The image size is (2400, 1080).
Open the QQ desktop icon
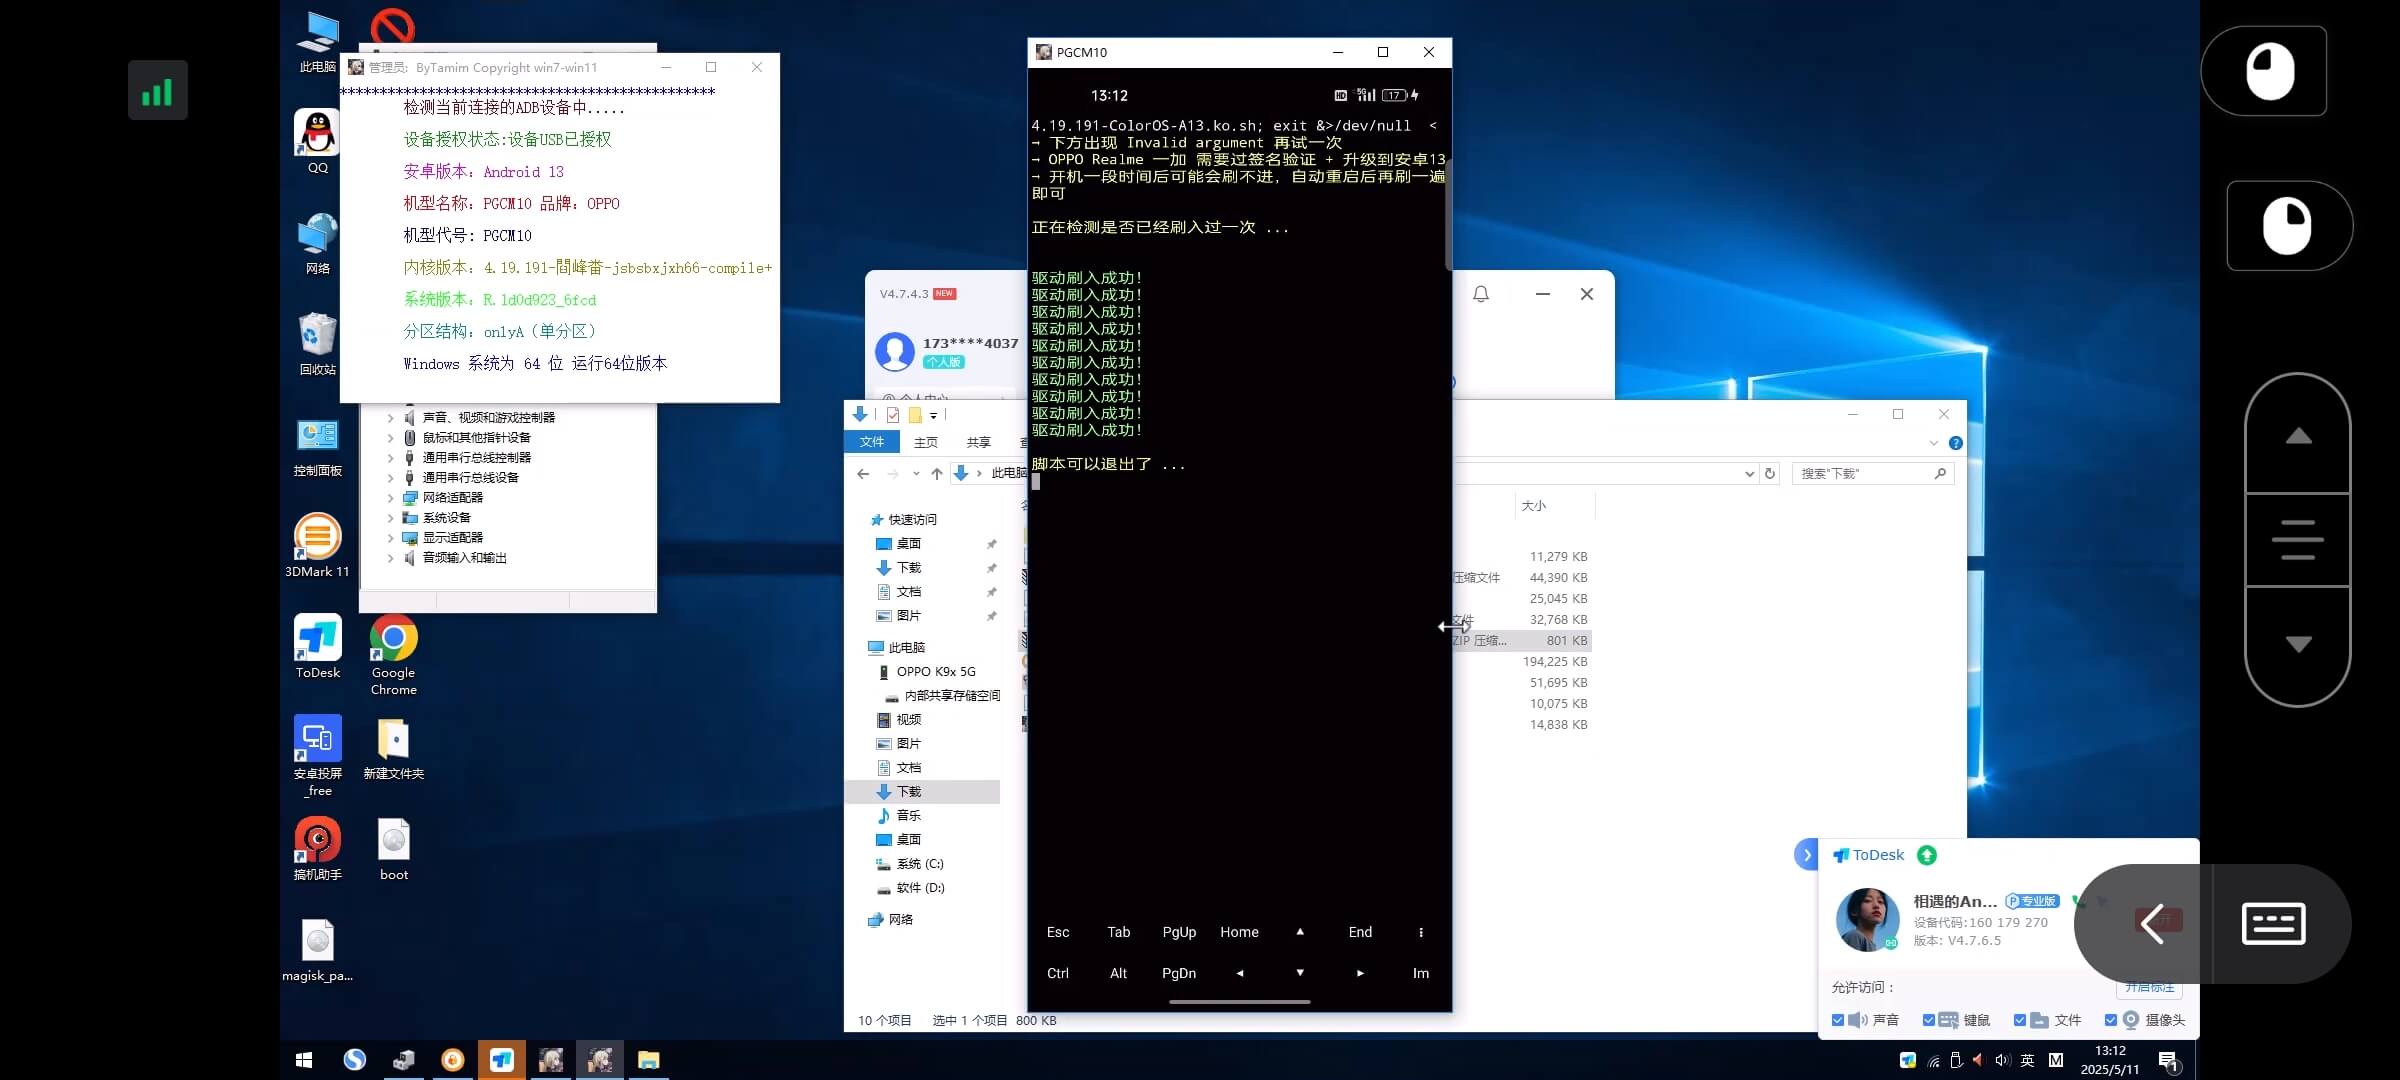coord(317,134)
